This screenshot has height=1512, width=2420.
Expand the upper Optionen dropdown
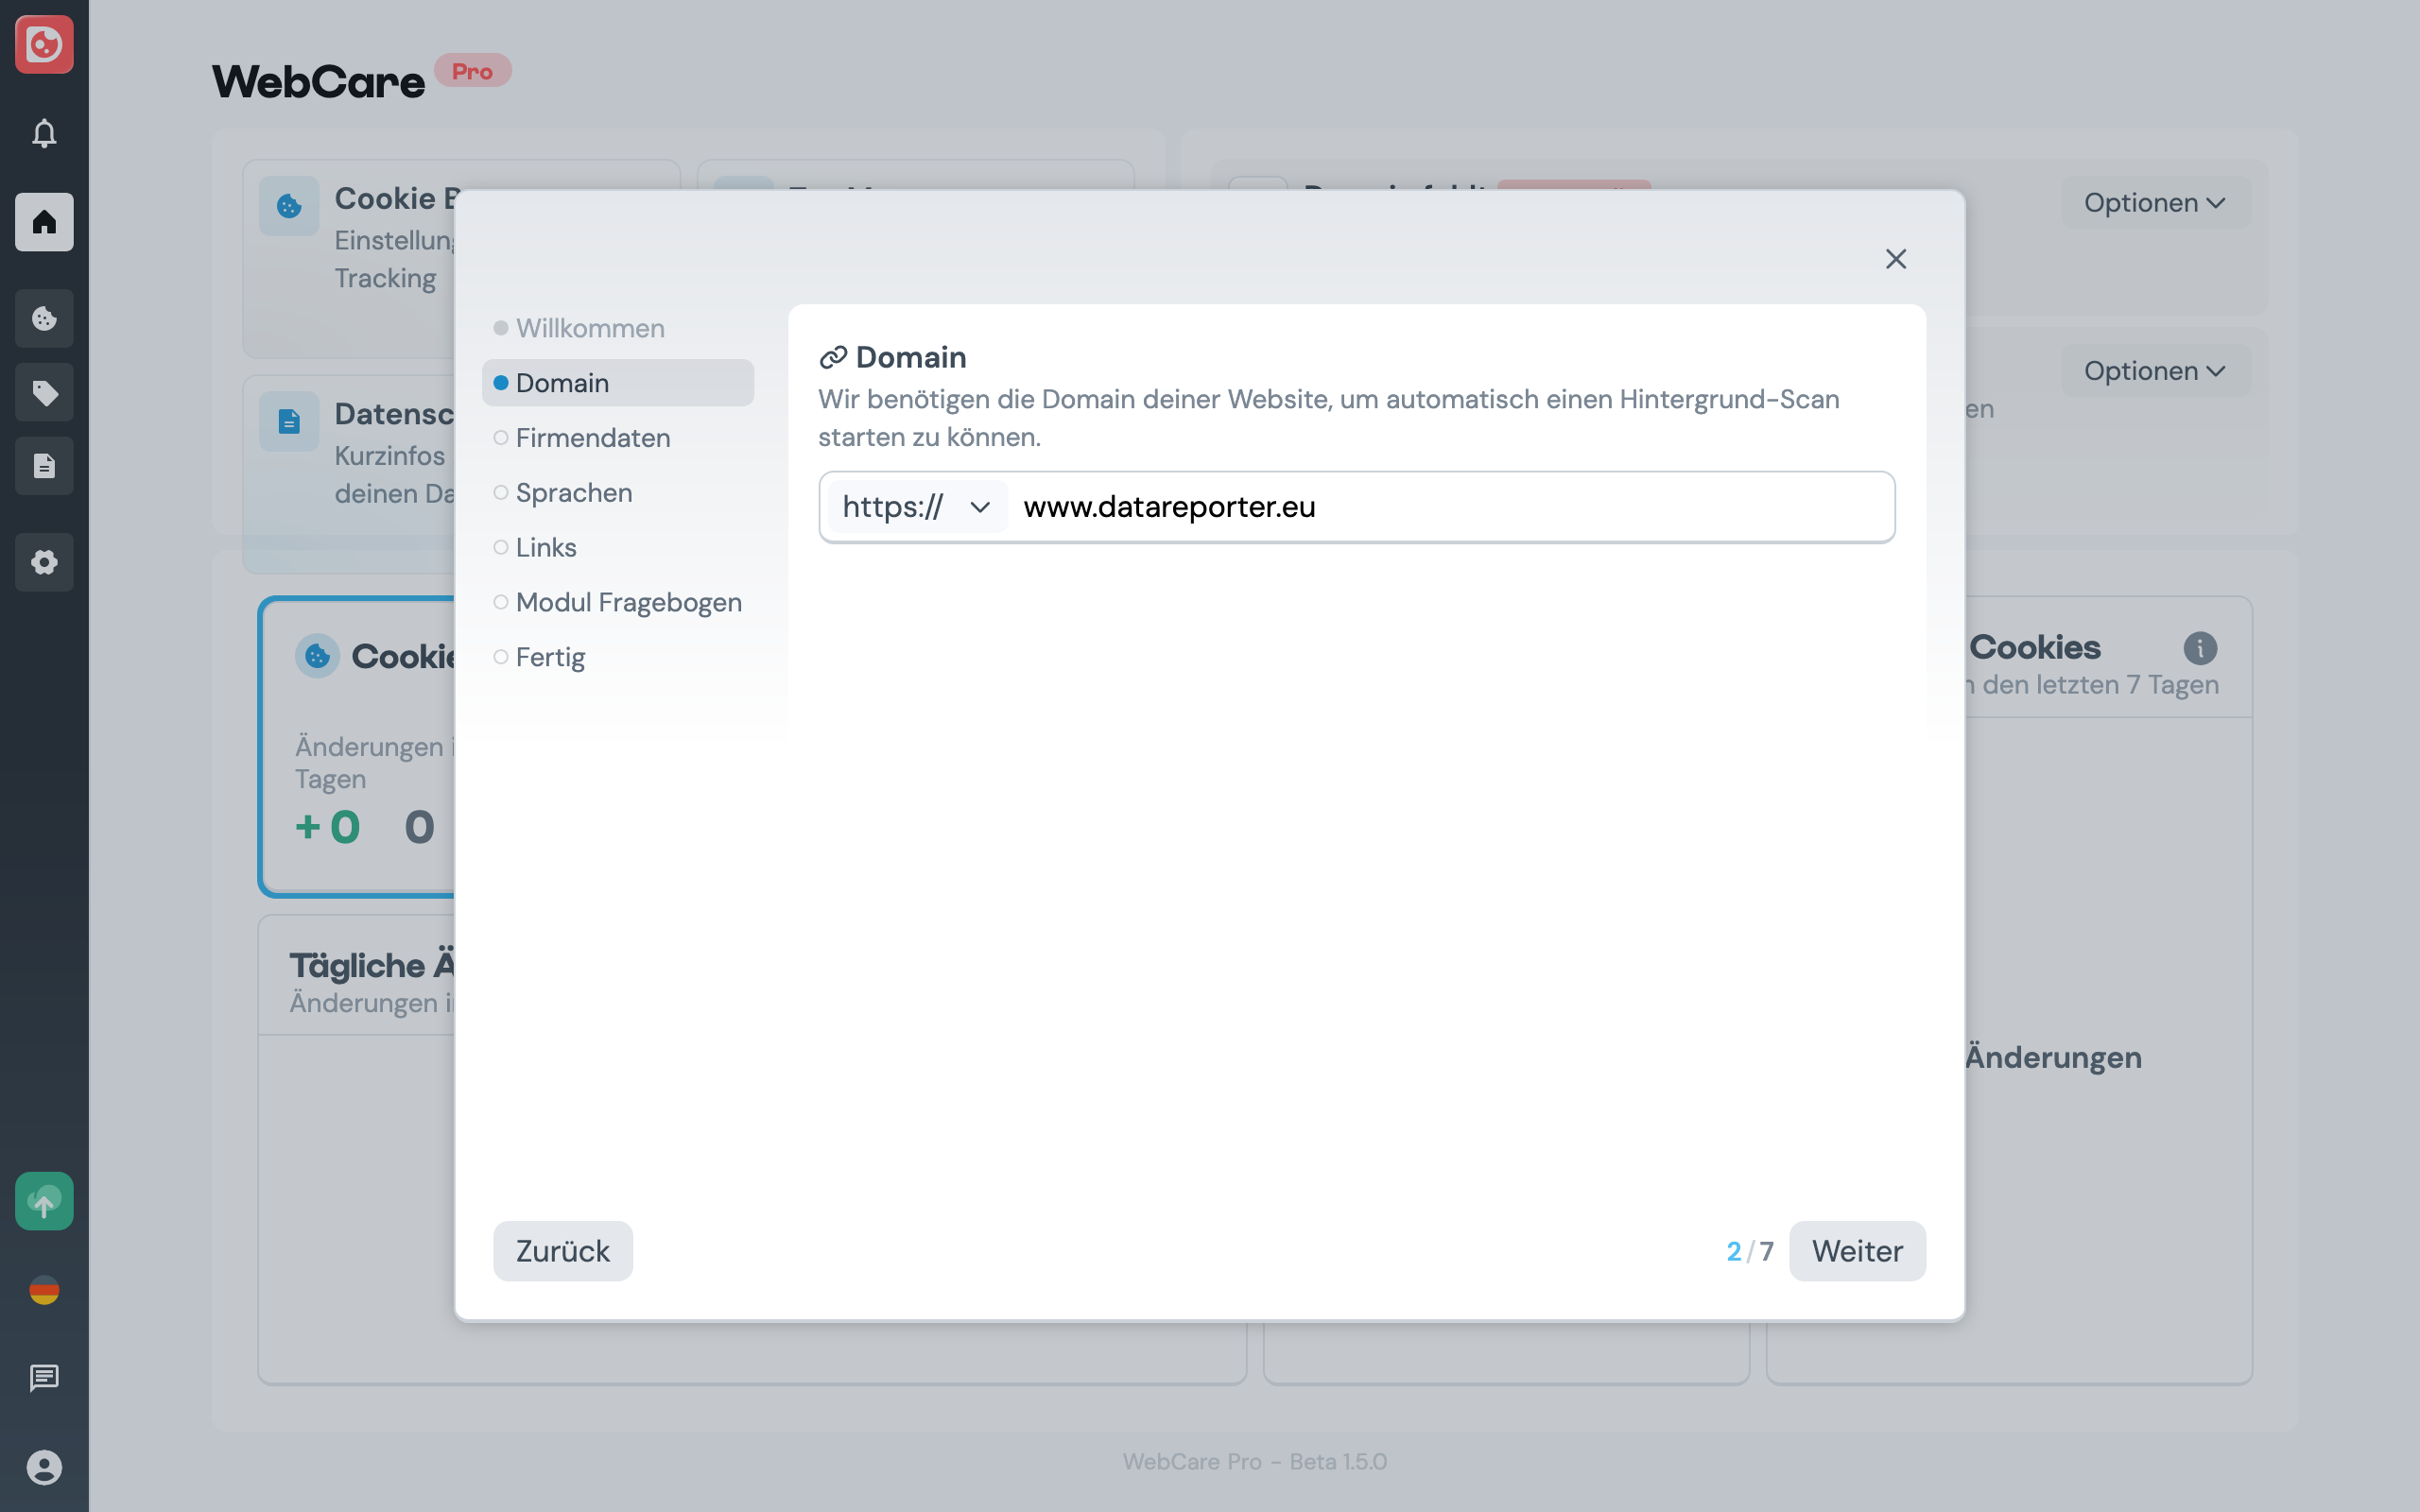tap(2156, 202)
